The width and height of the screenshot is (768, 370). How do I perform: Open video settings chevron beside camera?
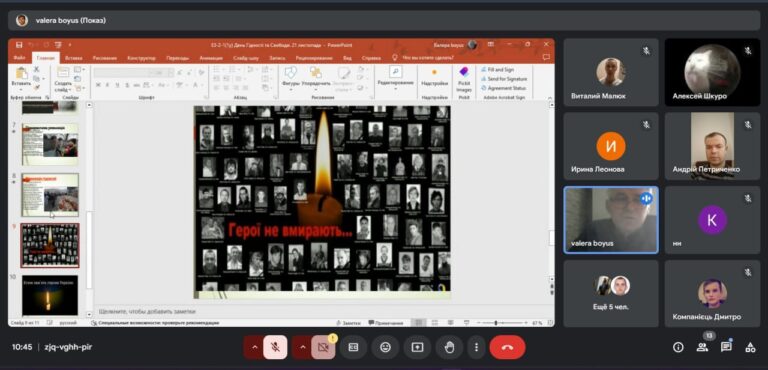(302, 347)
